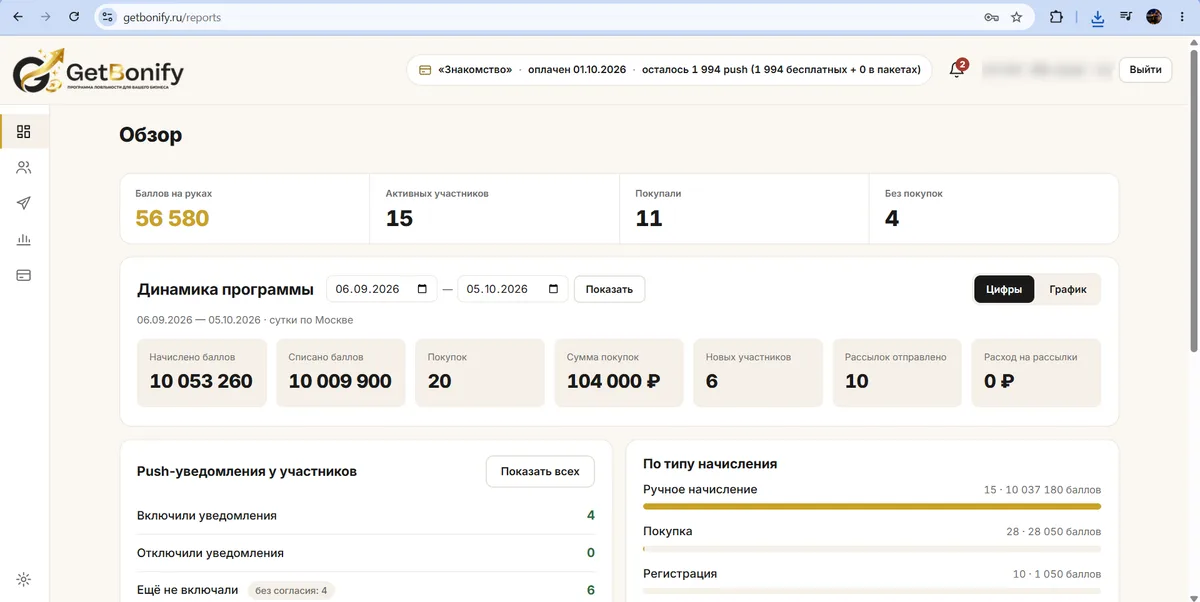Switch to the Цифры view
Image resolution: width=1200 pixels, height=602 pixels.
tap(1004, 290)
